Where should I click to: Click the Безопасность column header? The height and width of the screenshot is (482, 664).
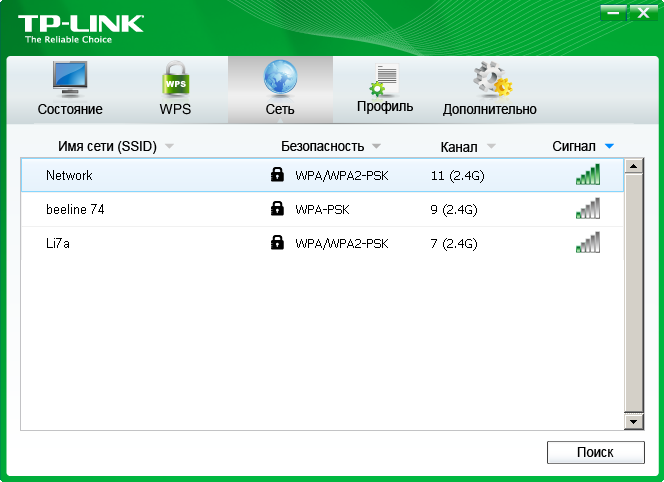(323, 147)
